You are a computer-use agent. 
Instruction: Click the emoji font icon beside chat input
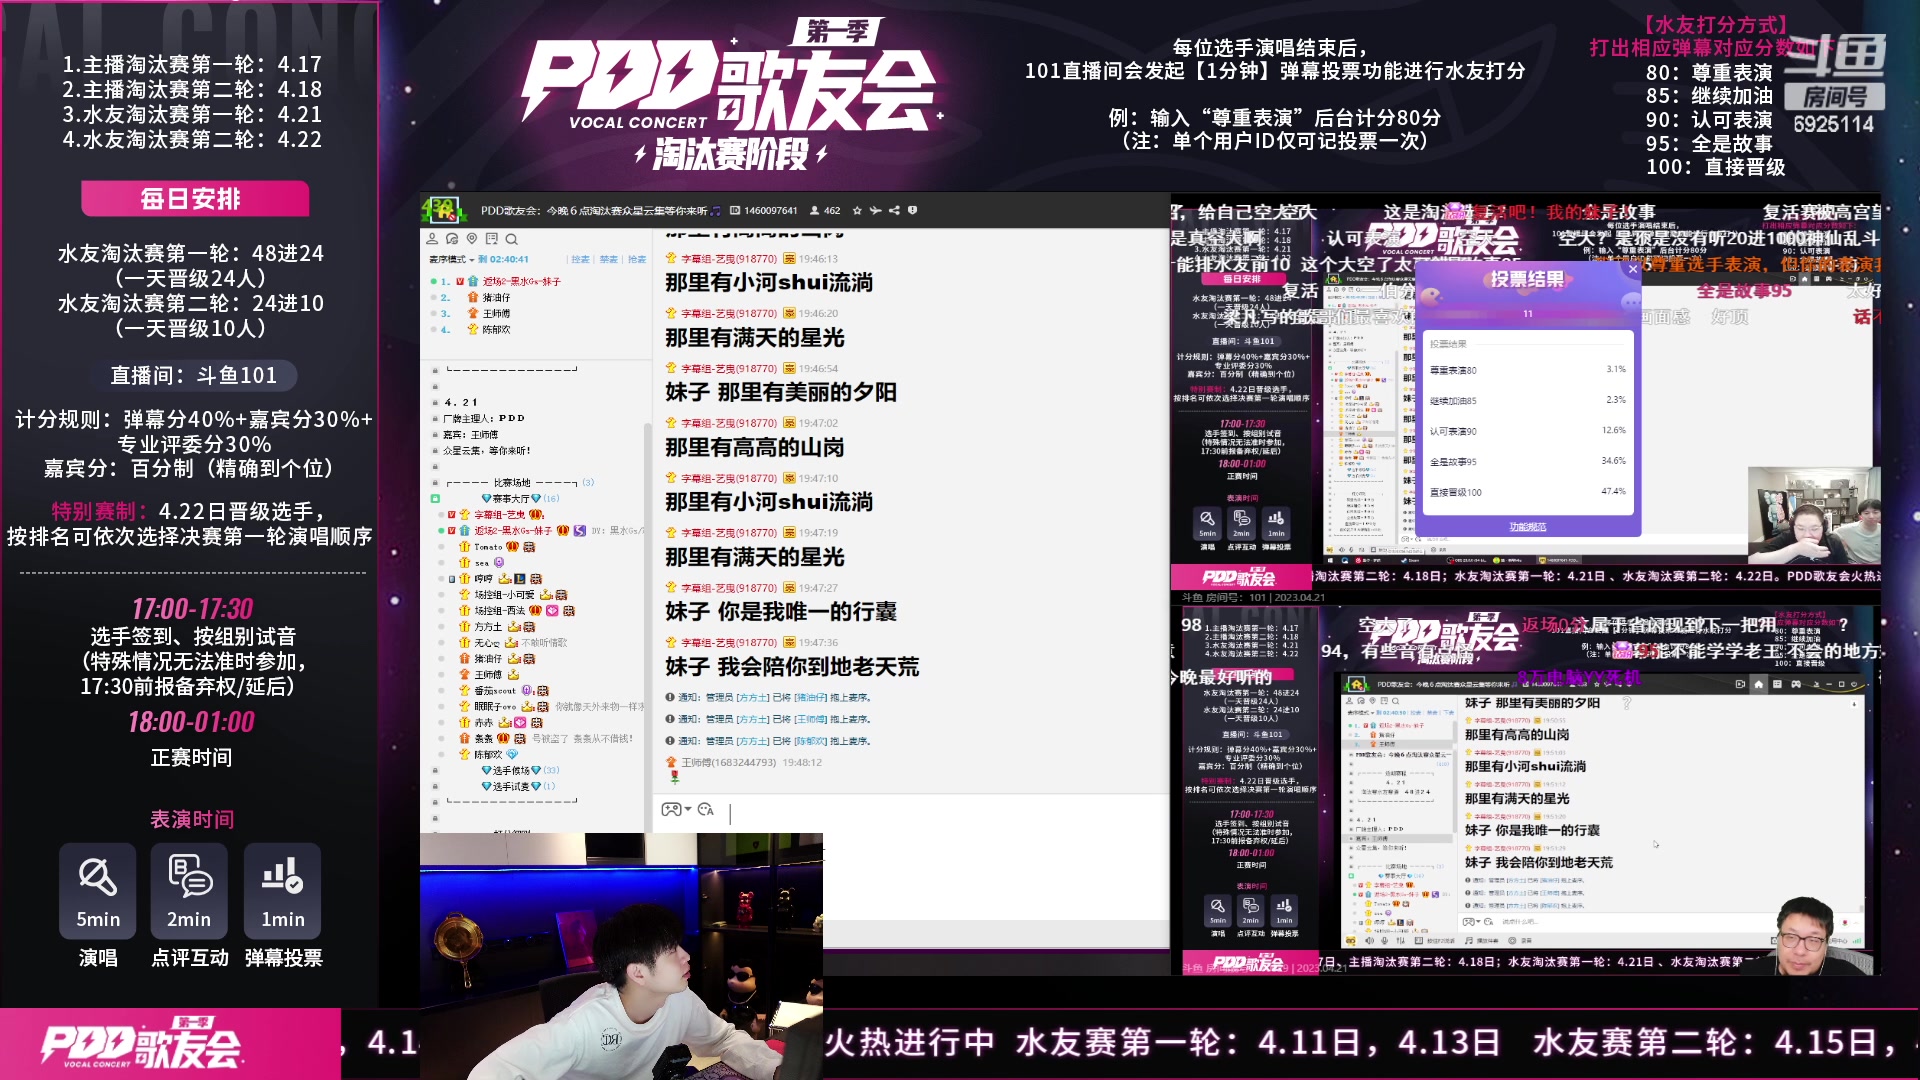click(705, 809)
